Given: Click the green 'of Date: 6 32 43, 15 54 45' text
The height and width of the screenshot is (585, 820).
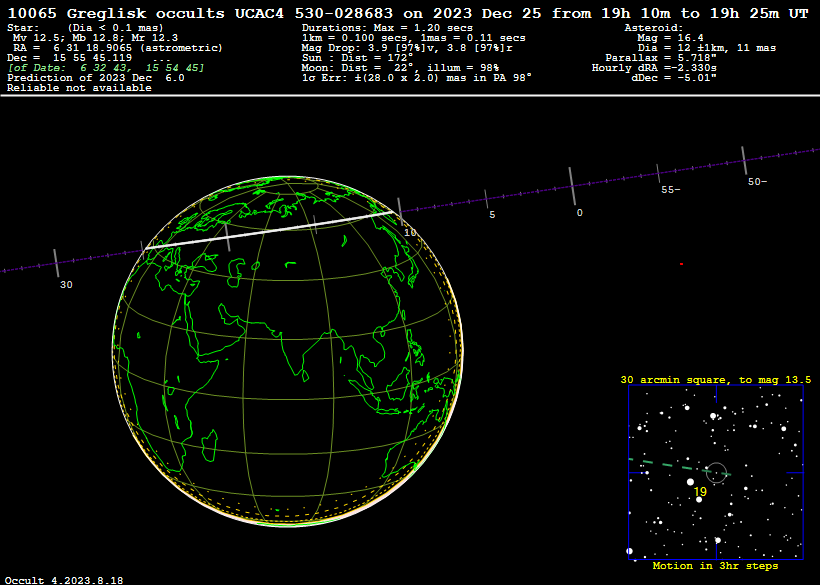Looking at the screenshot, I should 106,68.
